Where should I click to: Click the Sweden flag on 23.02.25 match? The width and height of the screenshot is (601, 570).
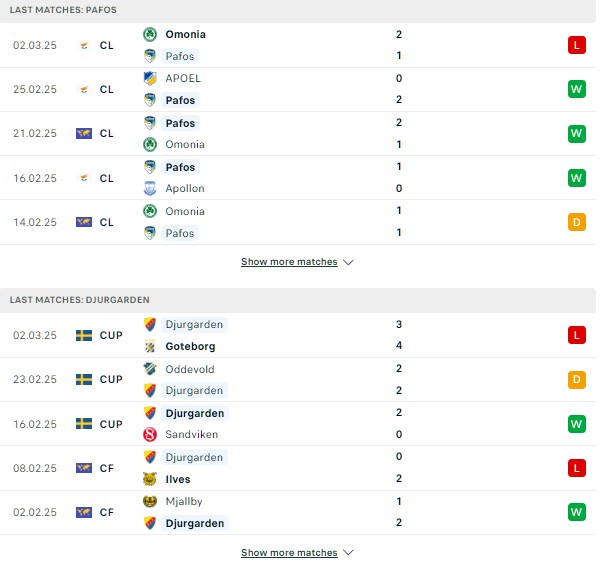tap(84, 379)
